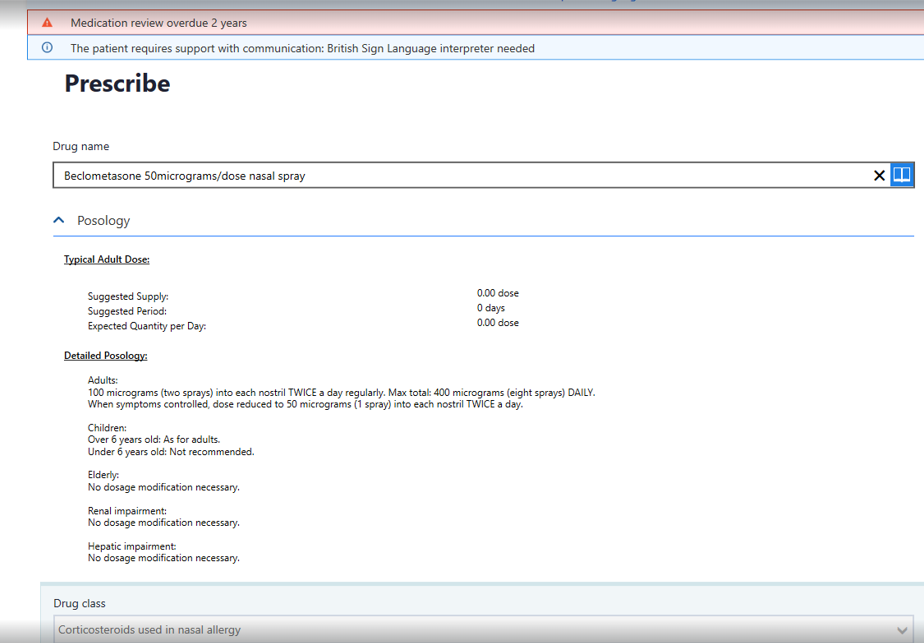Image resolution: width=924 pixels, height=643 pixels.
Task: Open the drug reference book icon
Action: (x=902, y=175)
